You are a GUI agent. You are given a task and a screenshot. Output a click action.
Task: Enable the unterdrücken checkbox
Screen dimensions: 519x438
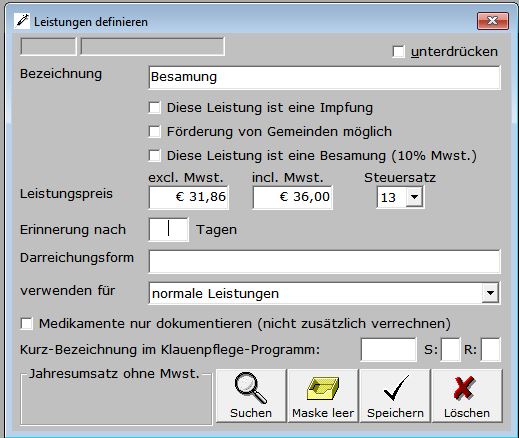pyautogui.click(x=399, y=52)
